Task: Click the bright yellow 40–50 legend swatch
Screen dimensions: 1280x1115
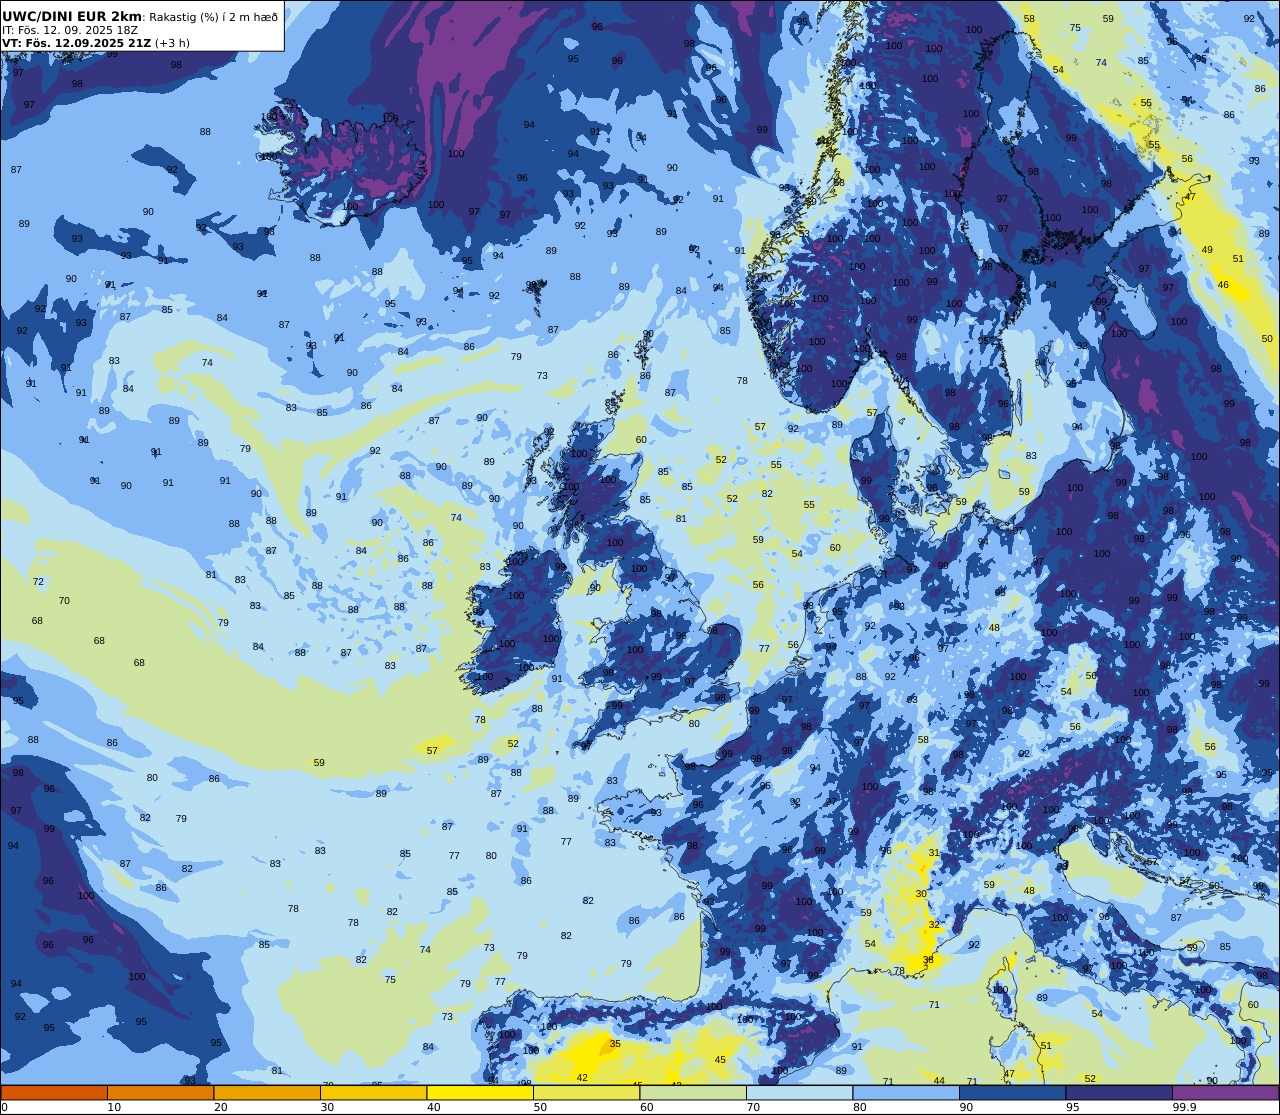Action: [480, 1092]
